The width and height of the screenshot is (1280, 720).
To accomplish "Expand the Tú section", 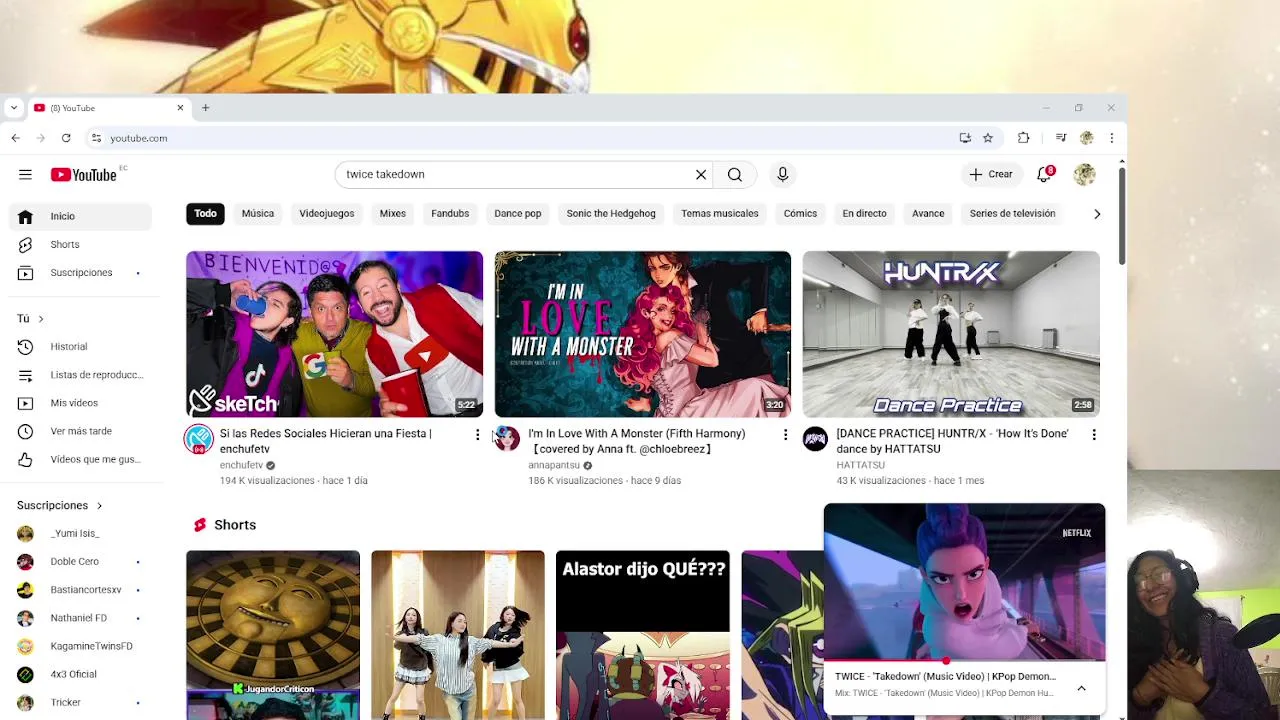I will [x=31, y=318].
